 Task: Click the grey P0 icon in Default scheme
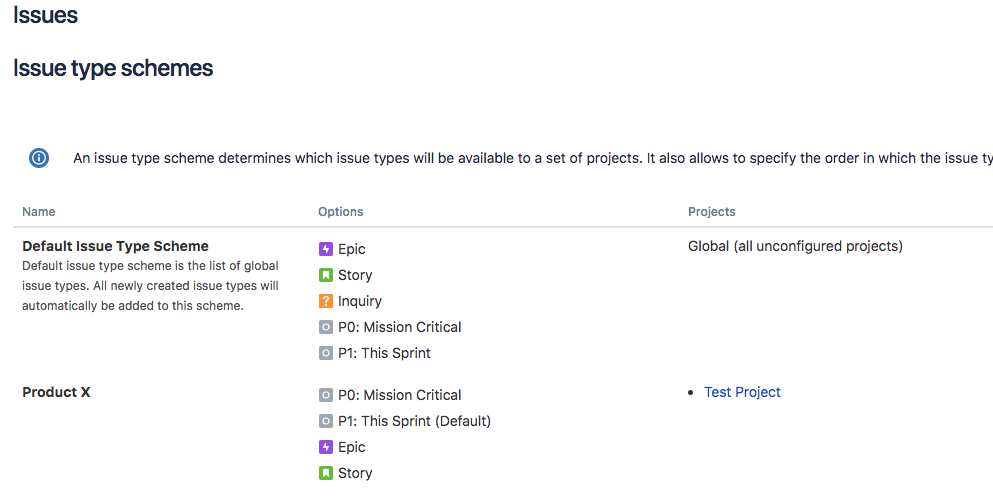[326, 327]
